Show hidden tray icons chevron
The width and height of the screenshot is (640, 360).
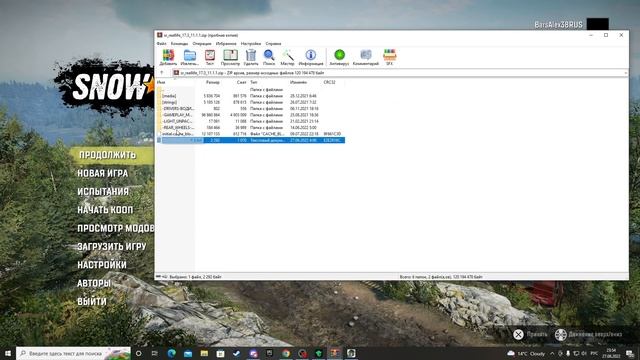pos(552,353)
